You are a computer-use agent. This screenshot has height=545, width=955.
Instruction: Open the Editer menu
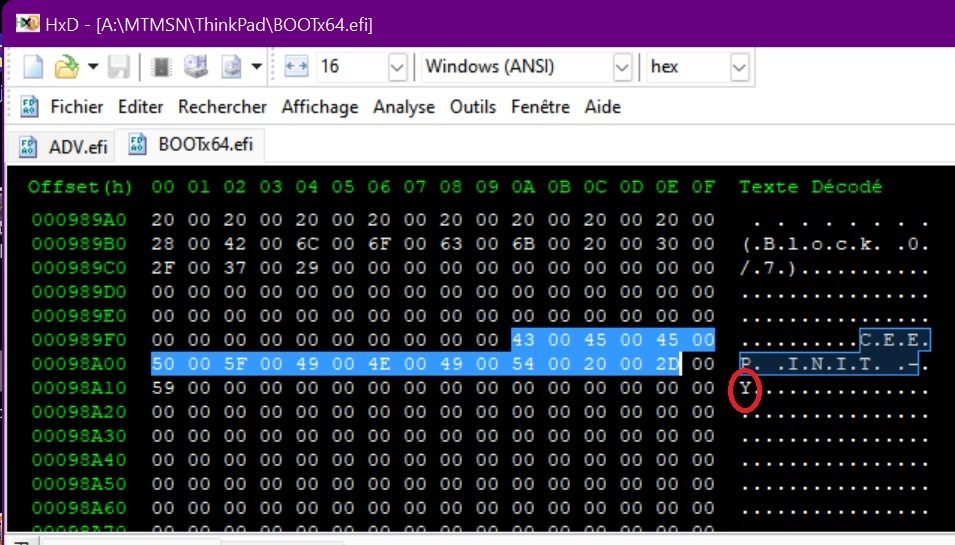tap(140, 107)
